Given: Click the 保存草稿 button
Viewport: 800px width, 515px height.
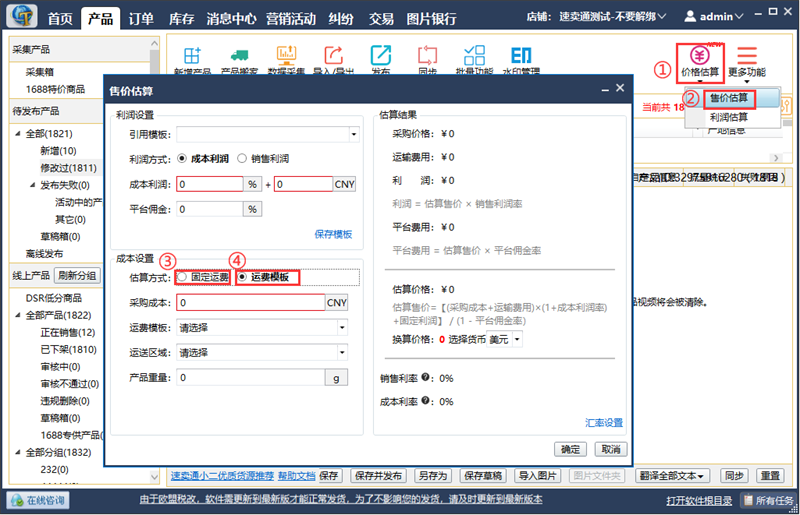Looking at the screenshot, I should tap(483, 476).
